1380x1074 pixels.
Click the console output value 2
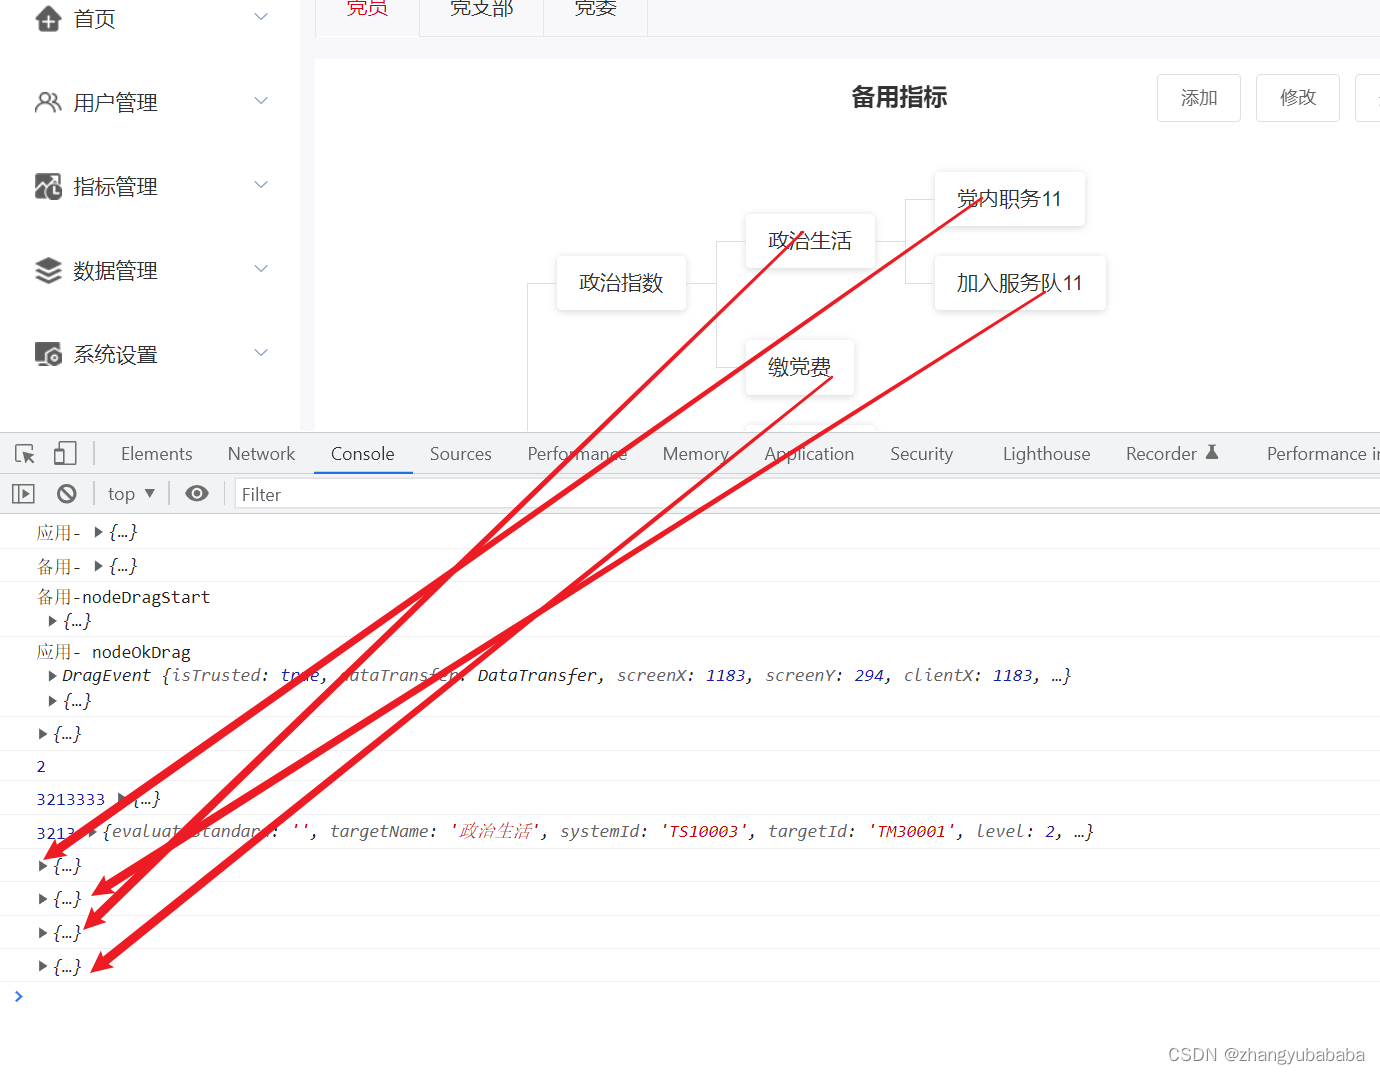click(41, 767)
